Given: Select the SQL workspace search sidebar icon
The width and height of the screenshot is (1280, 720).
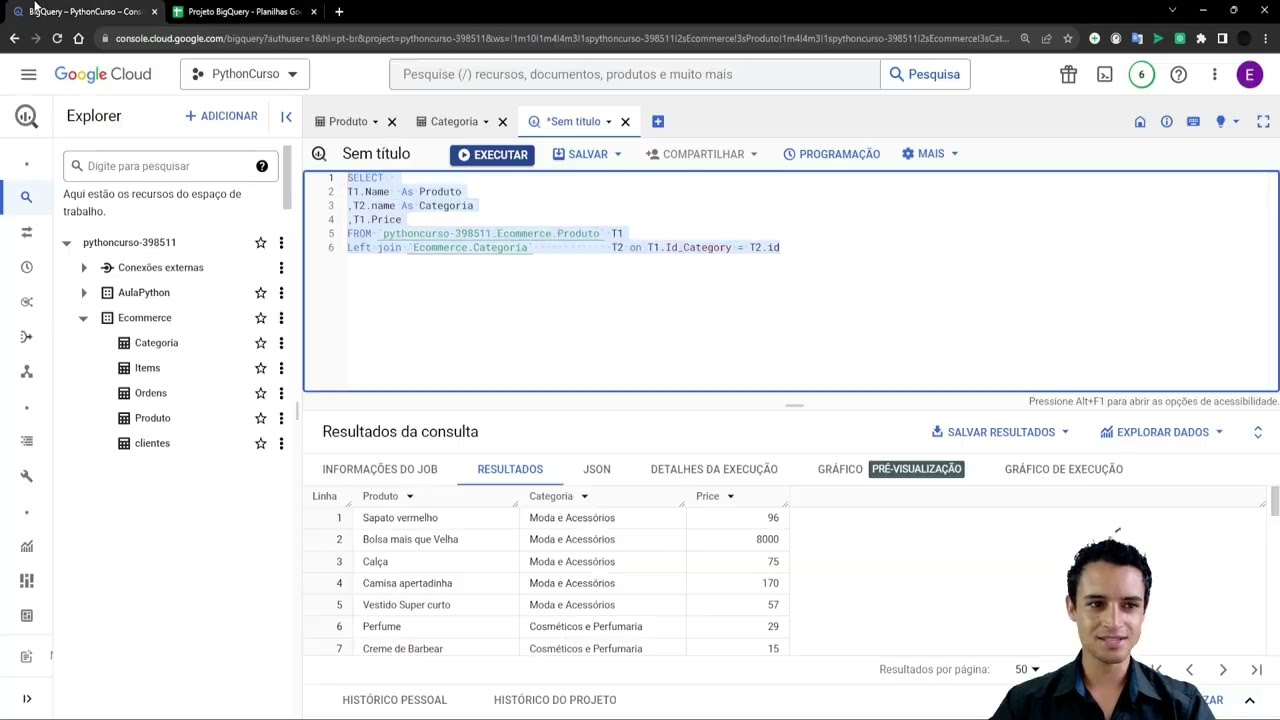Looking at the screenshot, I should click(x=27, y=197).
